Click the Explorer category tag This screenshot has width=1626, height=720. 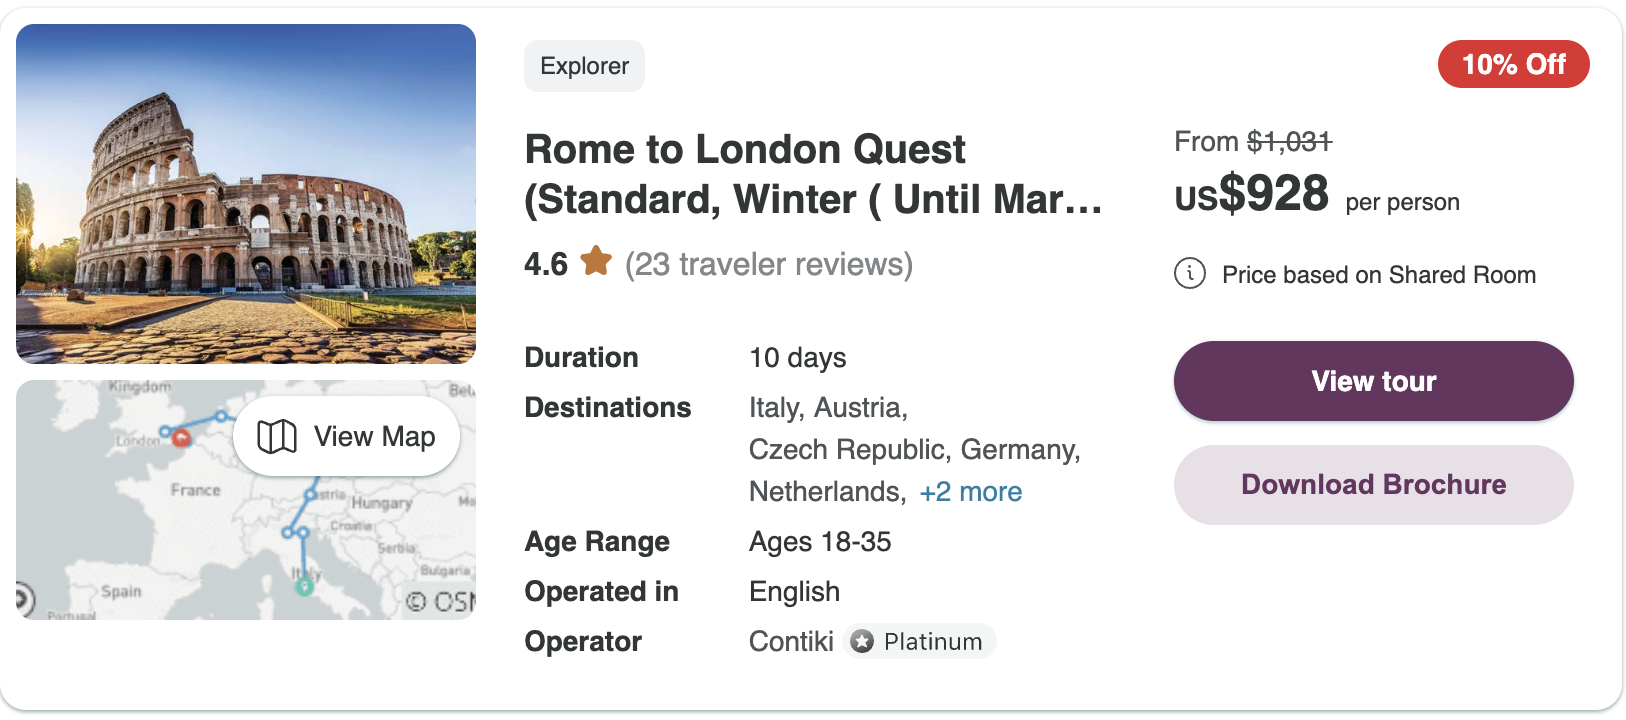coord(584,65)
